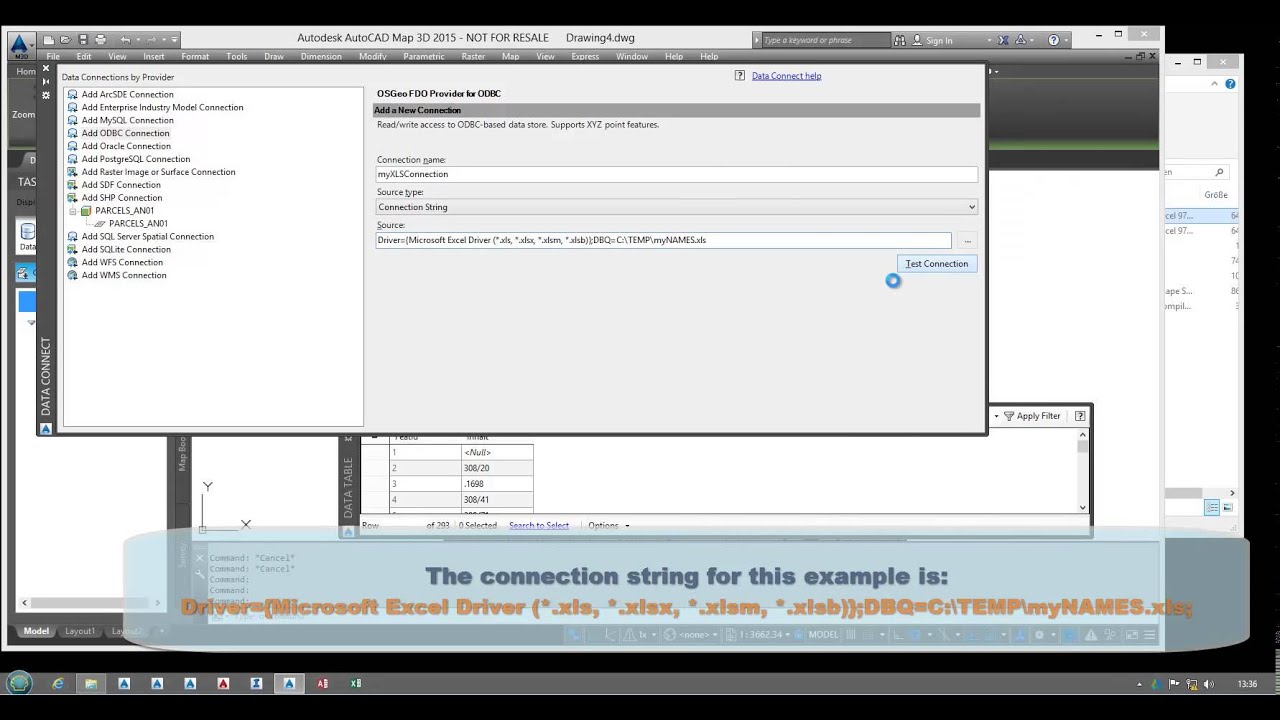
Task: Open the Format menu
Action: click(195, 57)
